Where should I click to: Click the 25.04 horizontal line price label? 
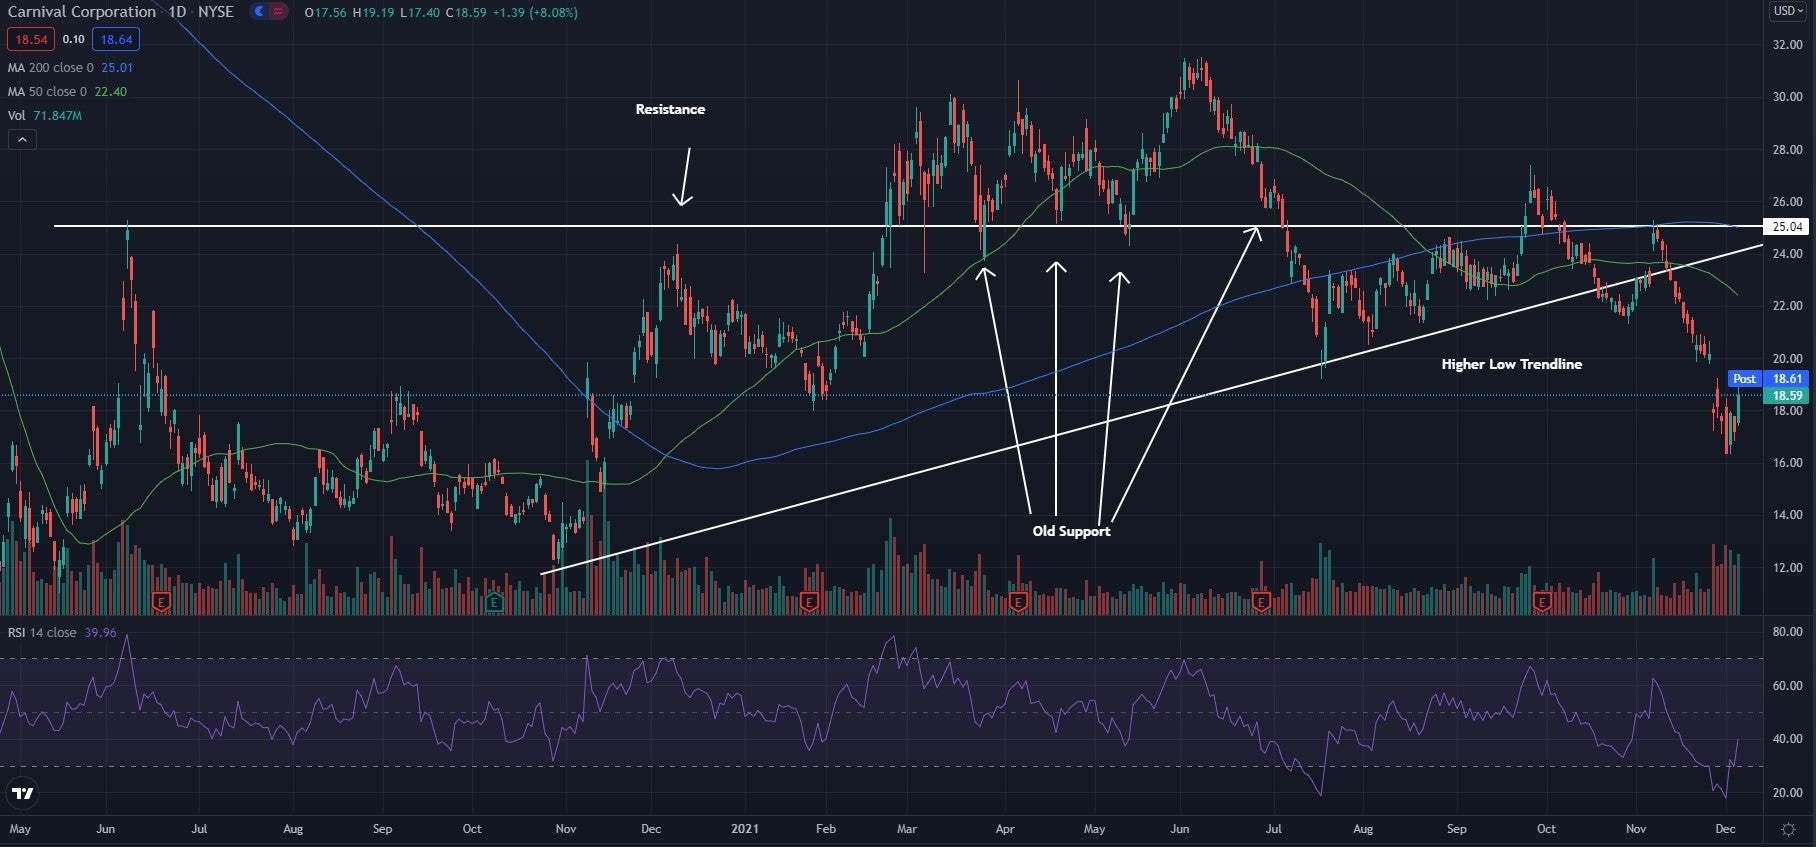coord(1787,227)
